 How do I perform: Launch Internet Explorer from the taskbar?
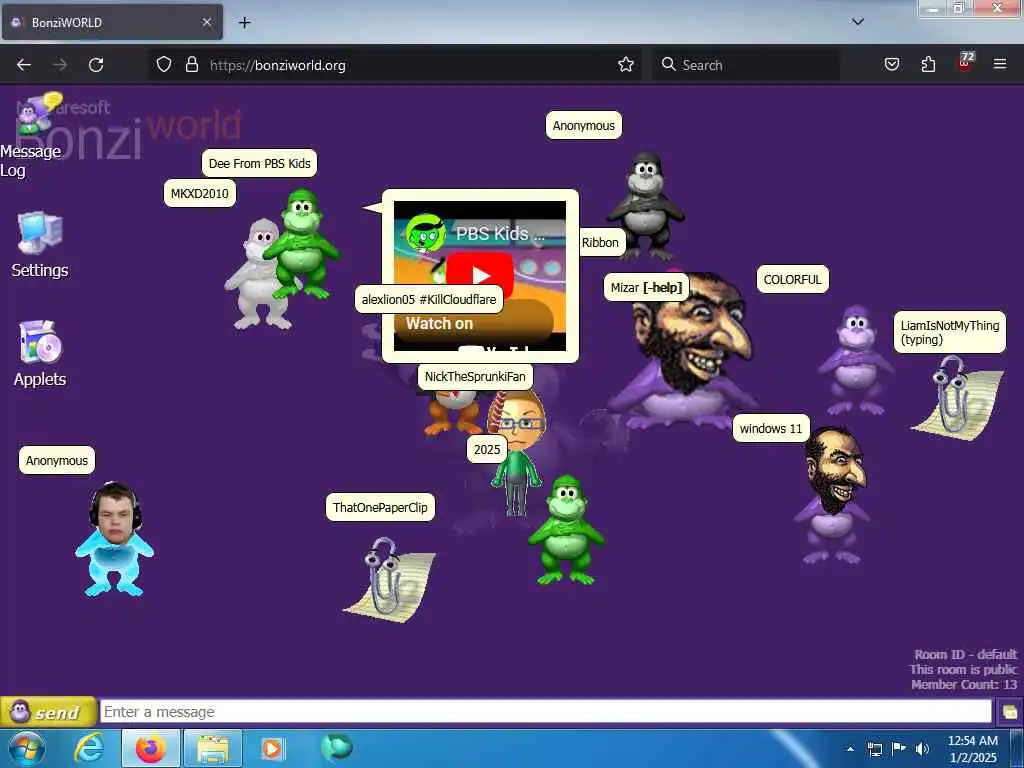coord(88,748)
